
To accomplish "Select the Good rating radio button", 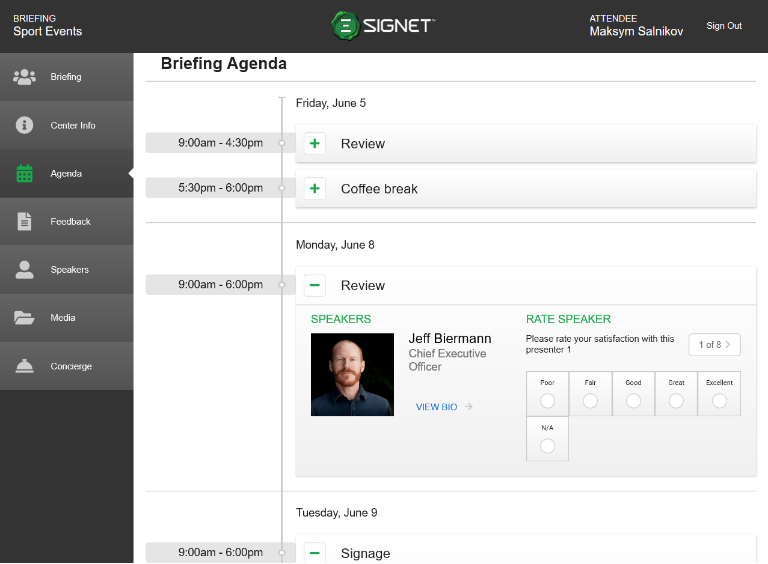I will 633,401.
